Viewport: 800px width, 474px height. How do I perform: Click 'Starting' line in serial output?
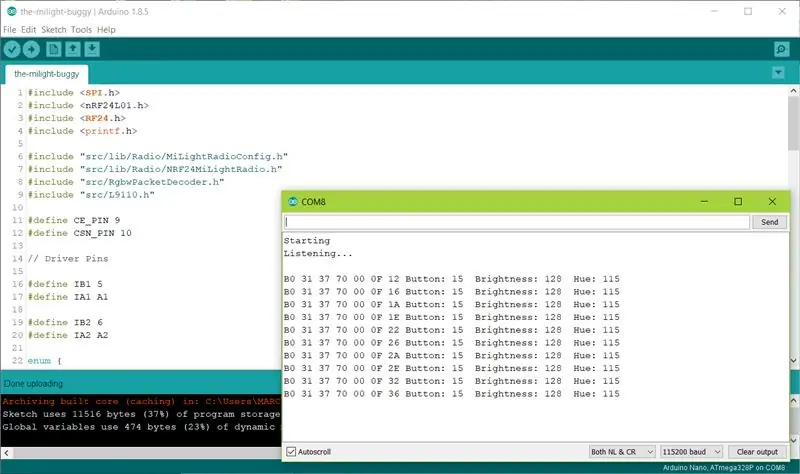coord(307,240)
